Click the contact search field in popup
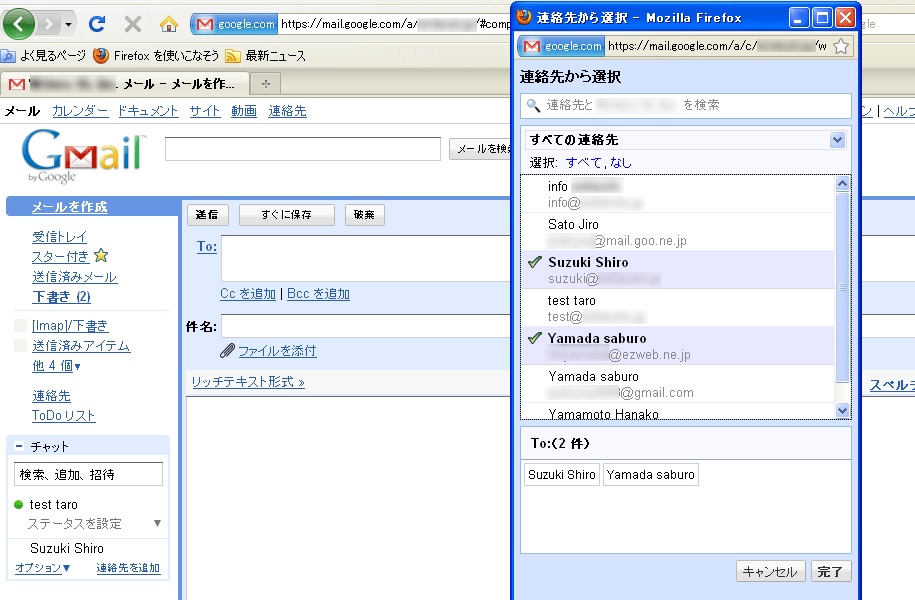 pos(686,105)
